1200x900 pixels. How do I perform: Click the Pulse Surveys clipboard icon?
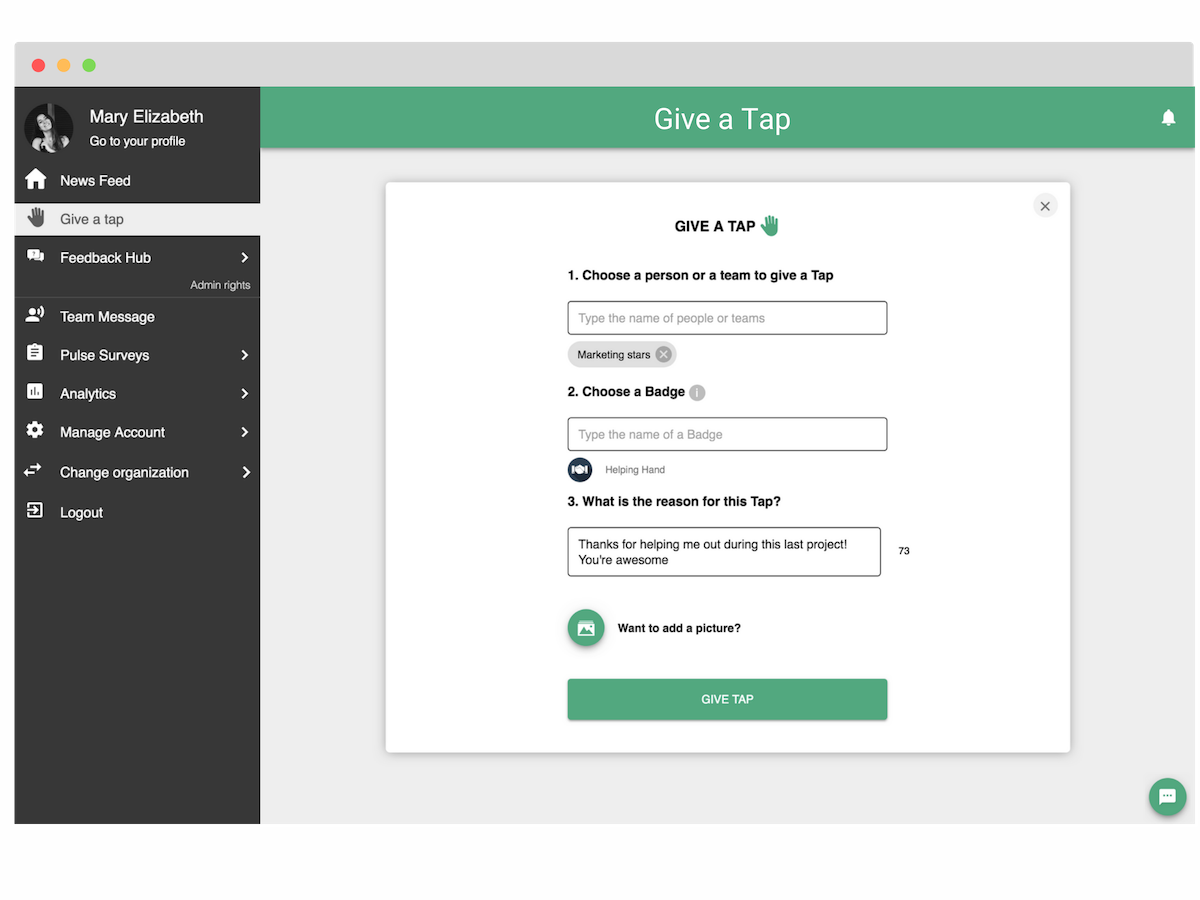tap(35, 353)
